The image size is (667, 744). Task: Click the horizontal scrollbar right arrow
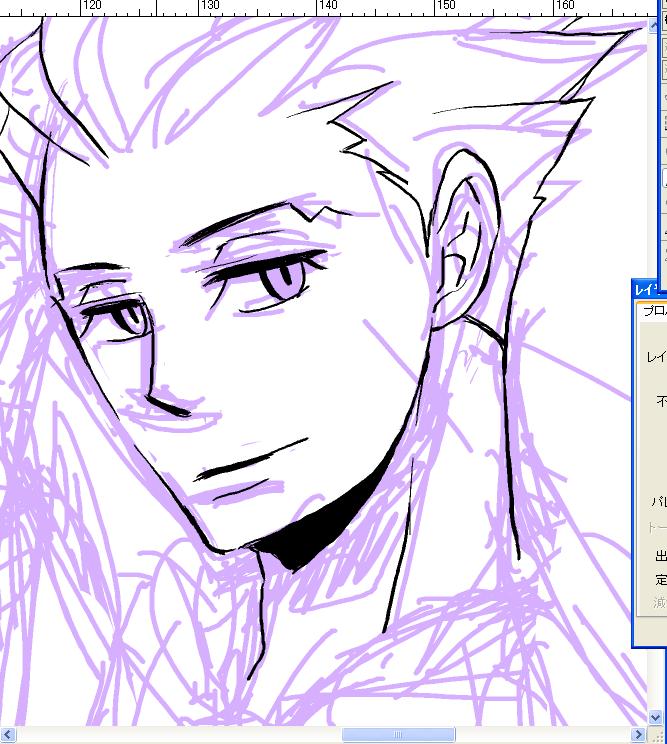click(636, 735)
